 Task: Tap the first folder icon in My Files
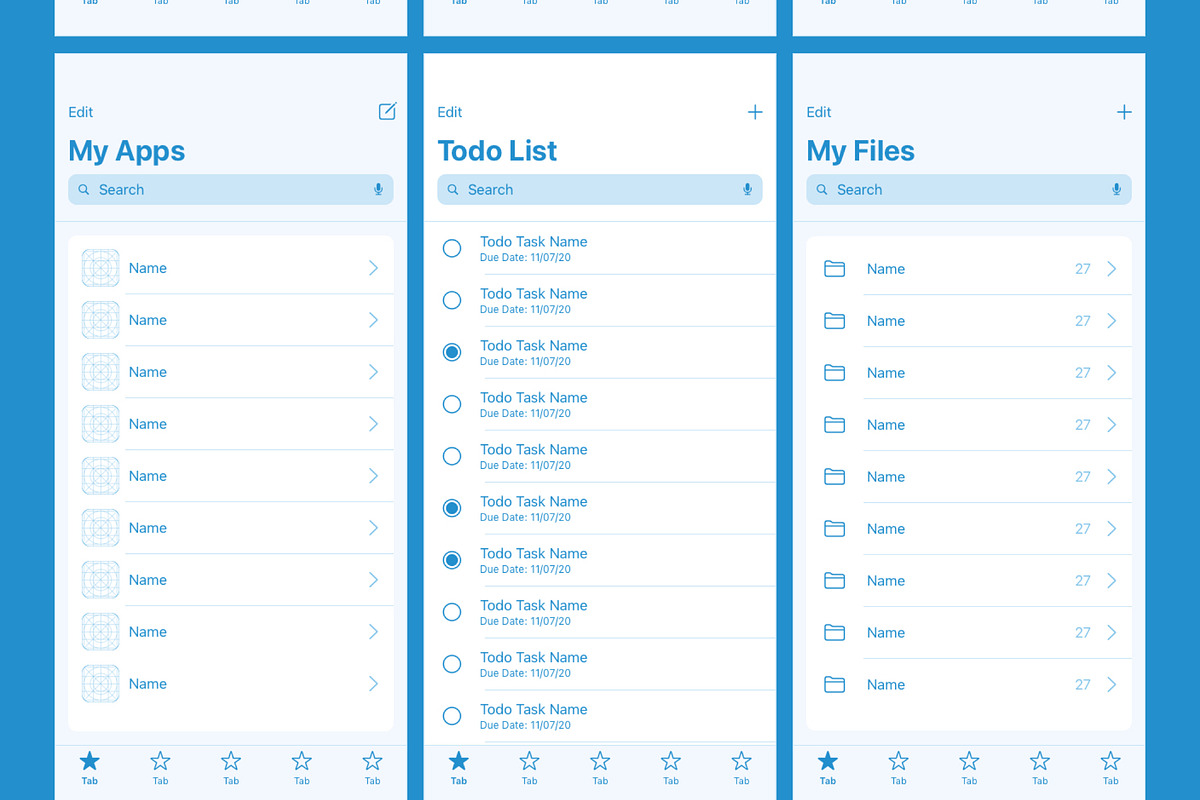click(834, 268)
